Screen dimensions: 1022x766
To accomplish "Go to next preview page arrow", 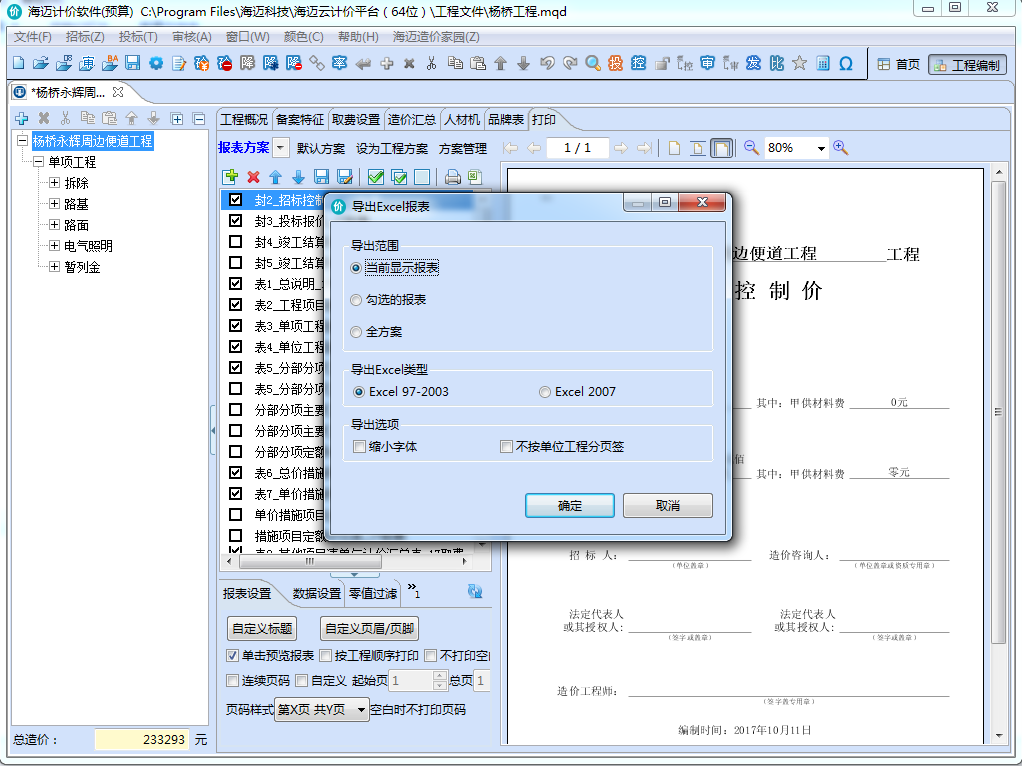I will (620, 148).
